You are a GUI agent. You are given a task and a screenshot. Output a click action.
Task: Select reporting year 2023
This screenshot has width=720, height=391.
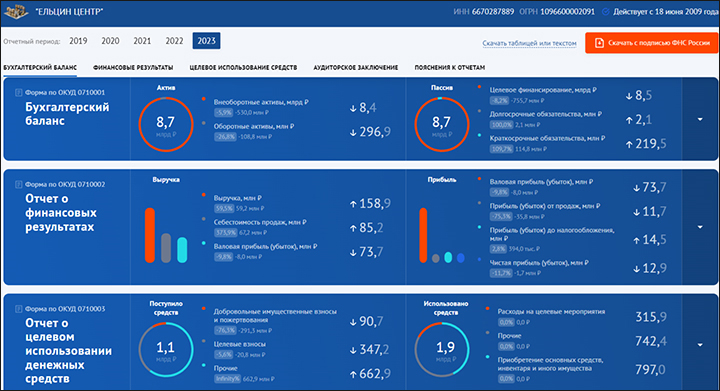click(x=206, y=41)
